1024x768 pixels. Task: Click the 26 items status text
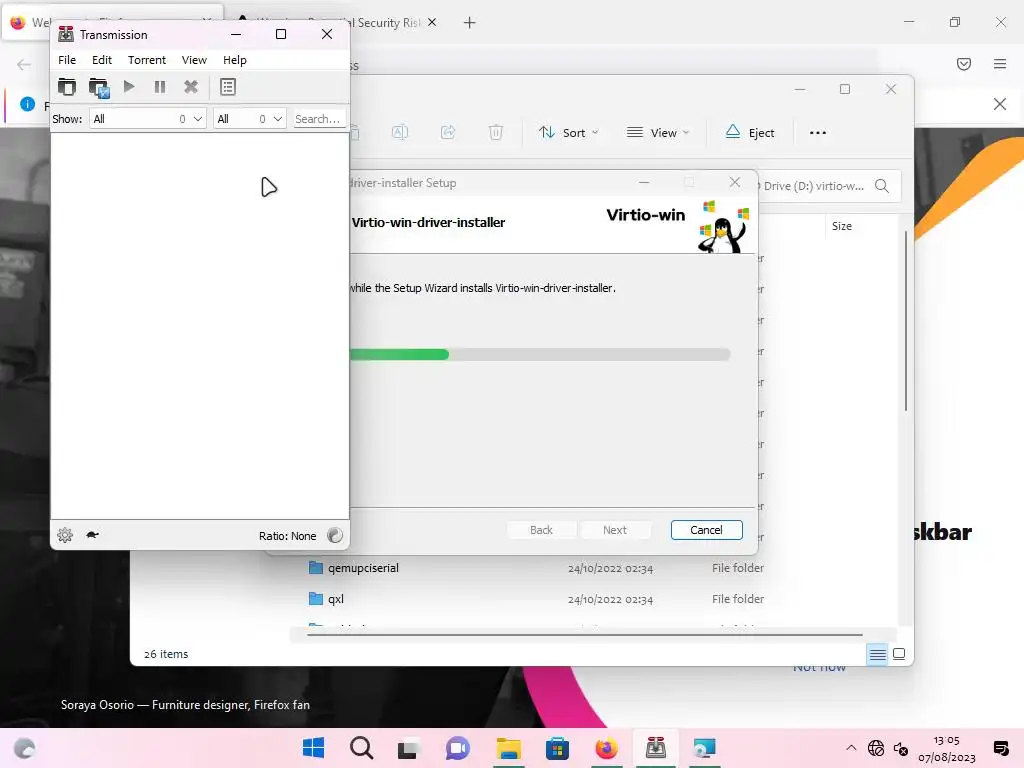click(x=166, y=654)
